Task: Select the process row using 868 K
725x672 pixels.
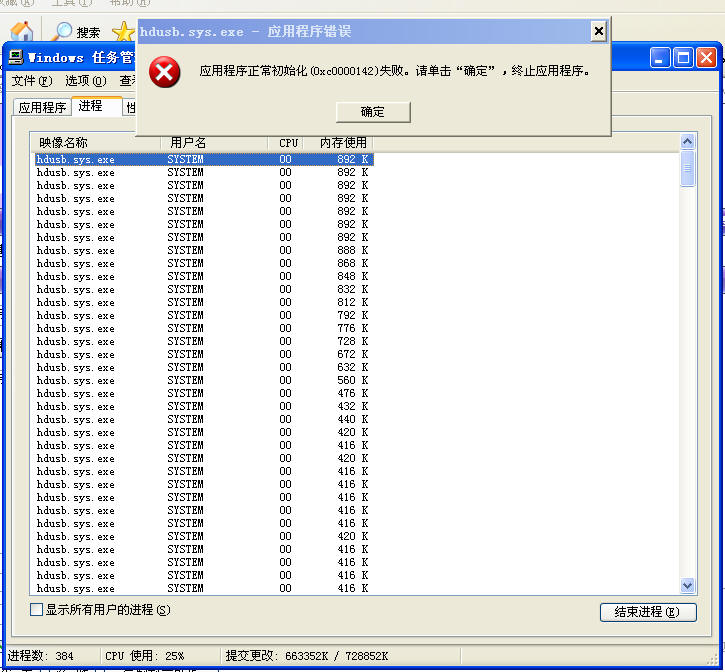Action: coord(203,263)
